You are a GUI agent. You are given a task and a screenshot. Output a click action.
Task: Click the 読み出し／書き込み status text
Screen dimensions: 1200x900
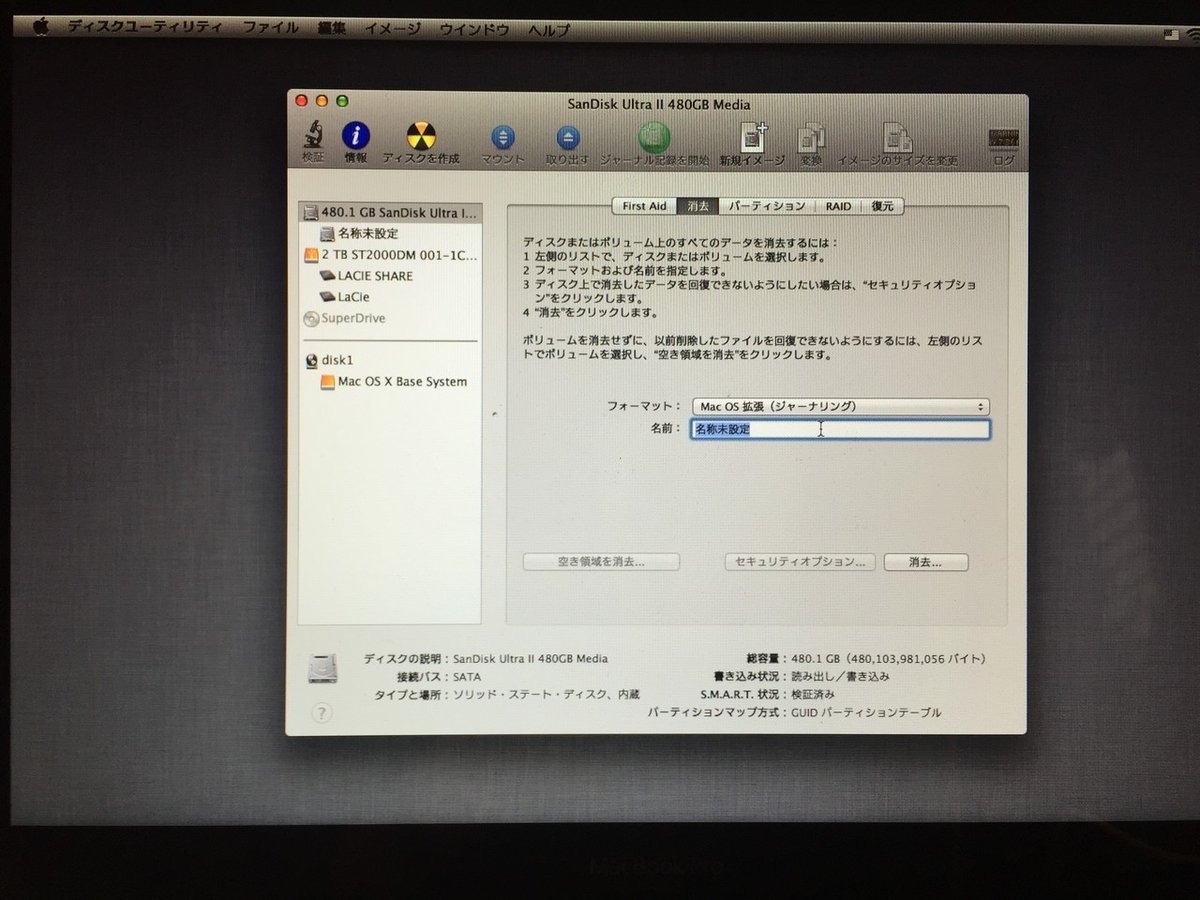click(x=841, y=677)
